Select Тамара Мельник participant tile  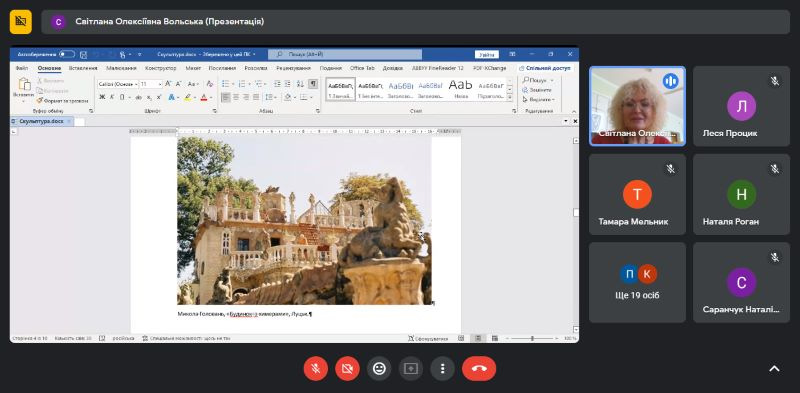pyautogui.click(x=637, y=194)
